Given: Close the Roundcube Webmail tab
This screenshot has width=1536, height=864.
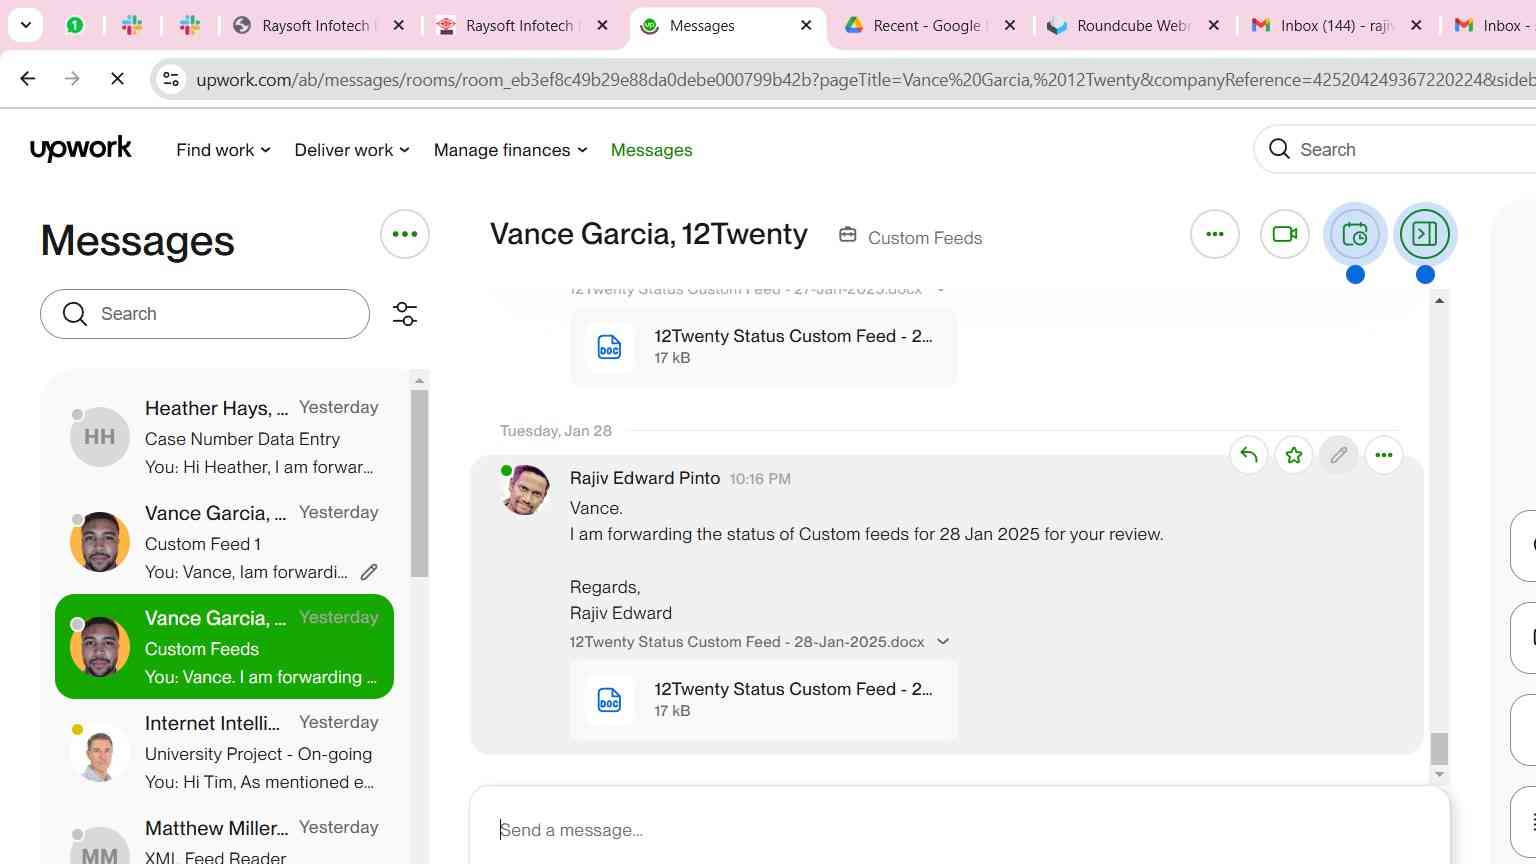Looking at the screenshot, I should point(1213,25).
